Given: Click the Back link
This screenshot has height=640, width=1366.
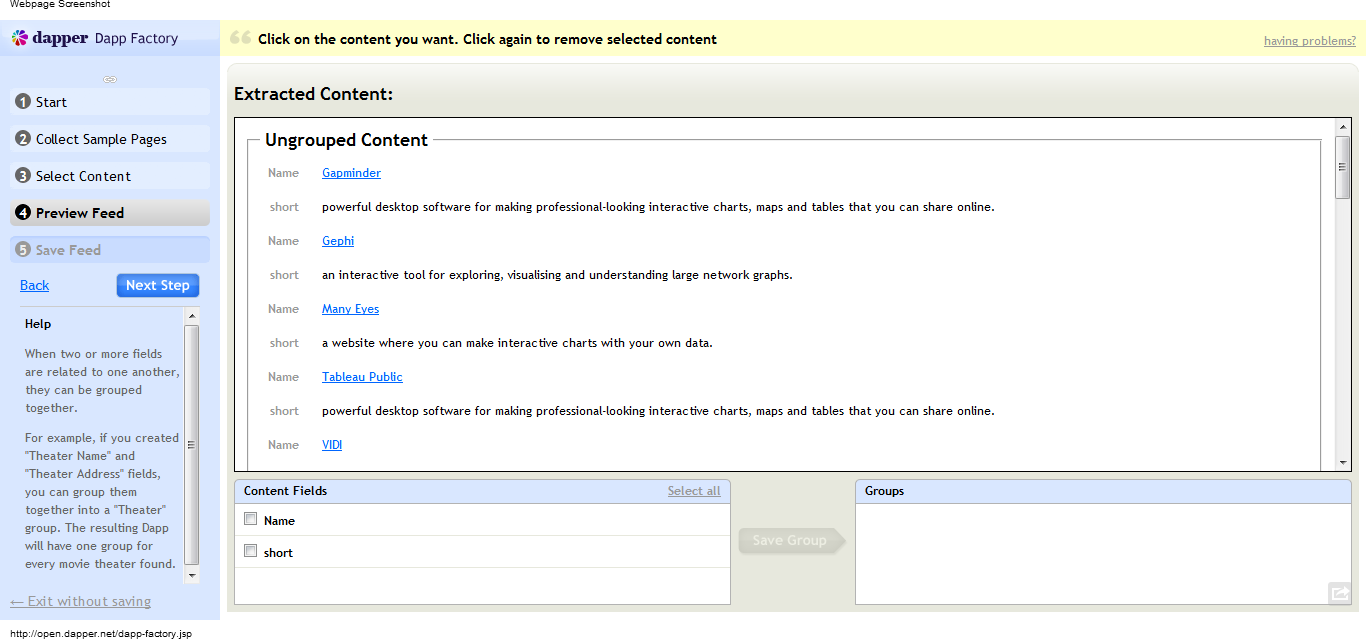Looking at the screenshot, I should (34, 285).
